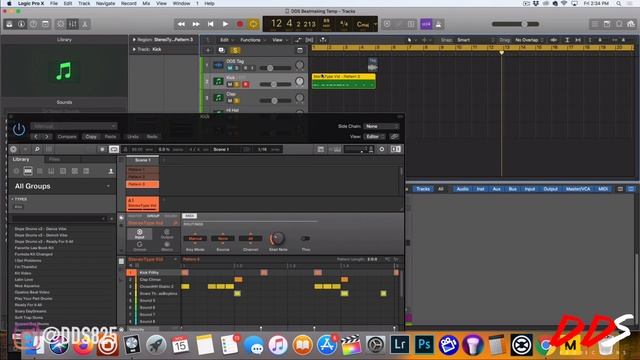
Task: Open the Side Chain None dropdown
Action: (x=381, y=127)
